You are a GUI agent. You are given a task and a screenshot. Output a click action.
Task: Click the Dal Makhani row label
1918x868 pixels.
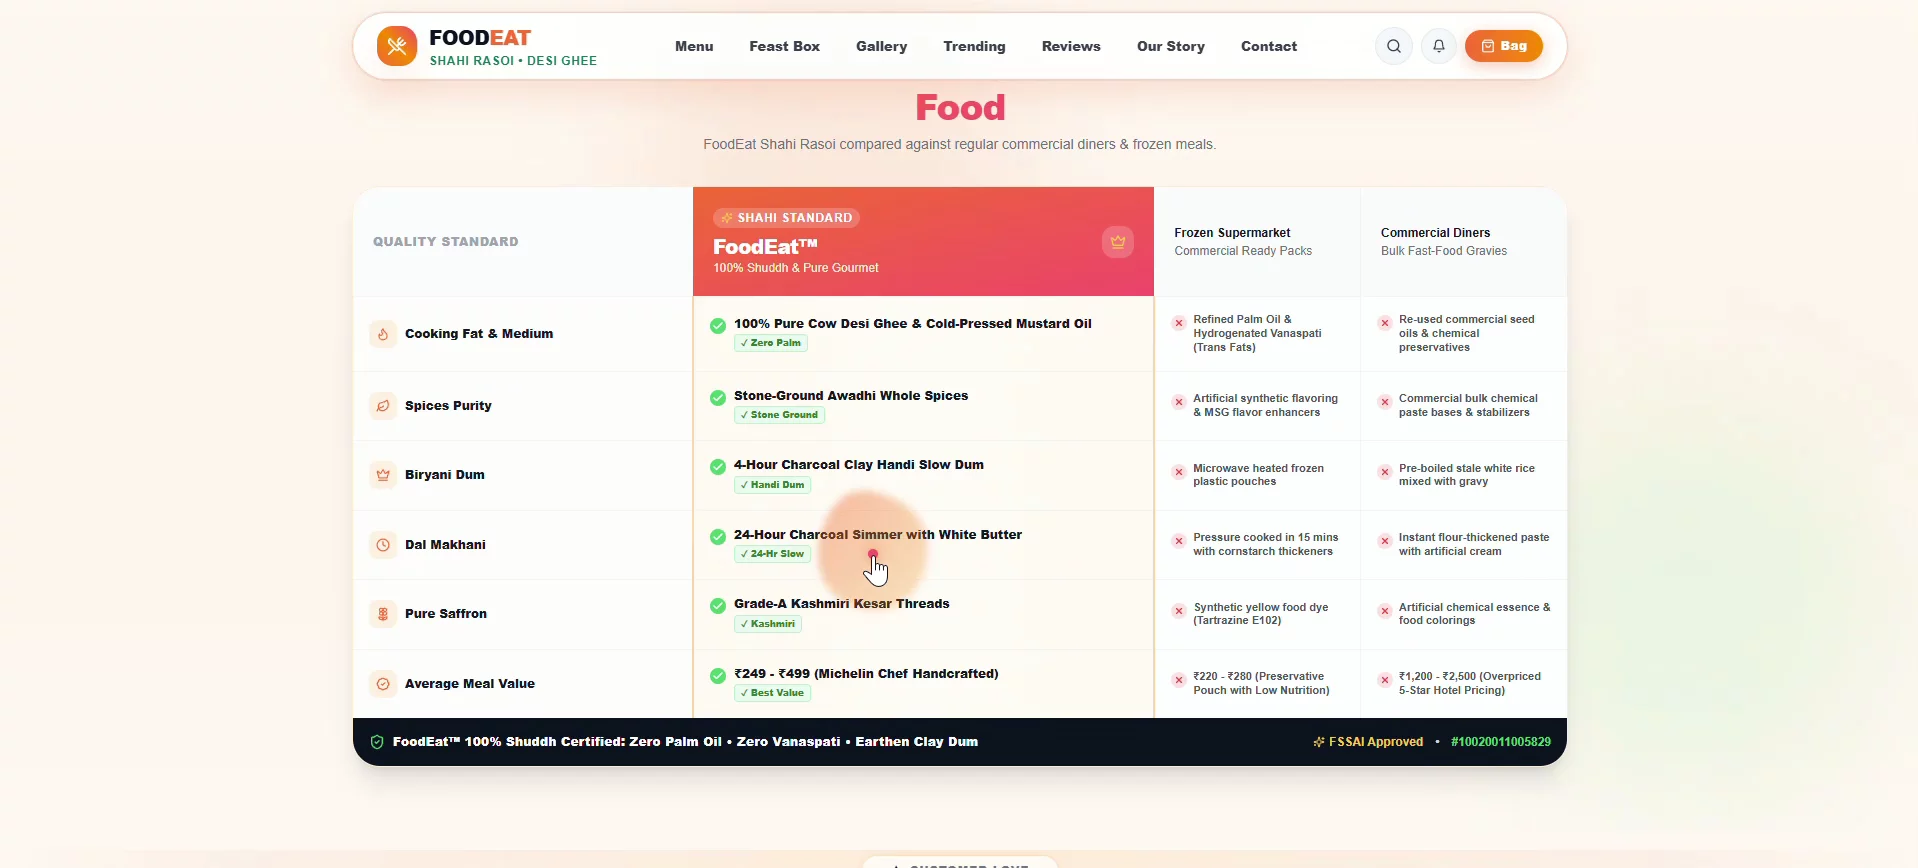[x=445, y=545]
